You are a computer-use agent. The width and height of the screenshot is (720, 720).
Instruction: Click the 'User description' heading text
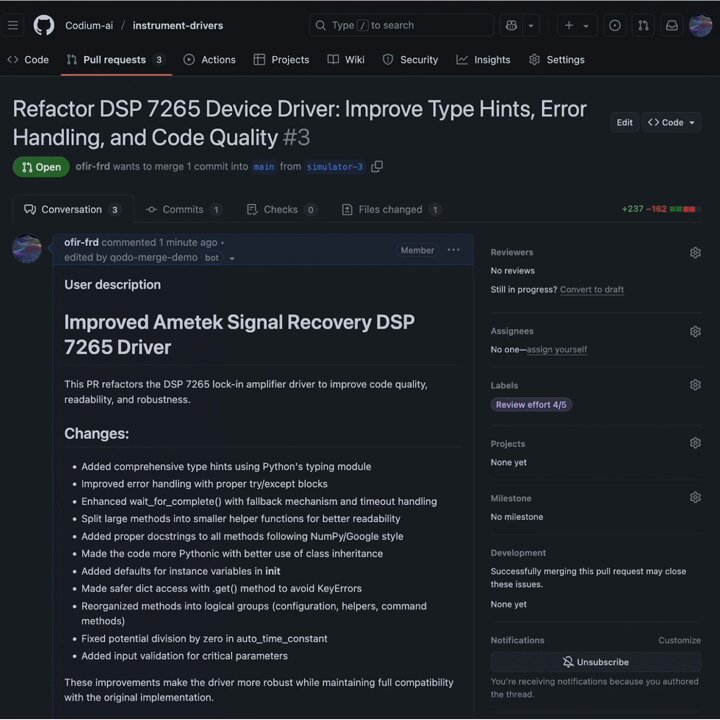click(112, 285)
